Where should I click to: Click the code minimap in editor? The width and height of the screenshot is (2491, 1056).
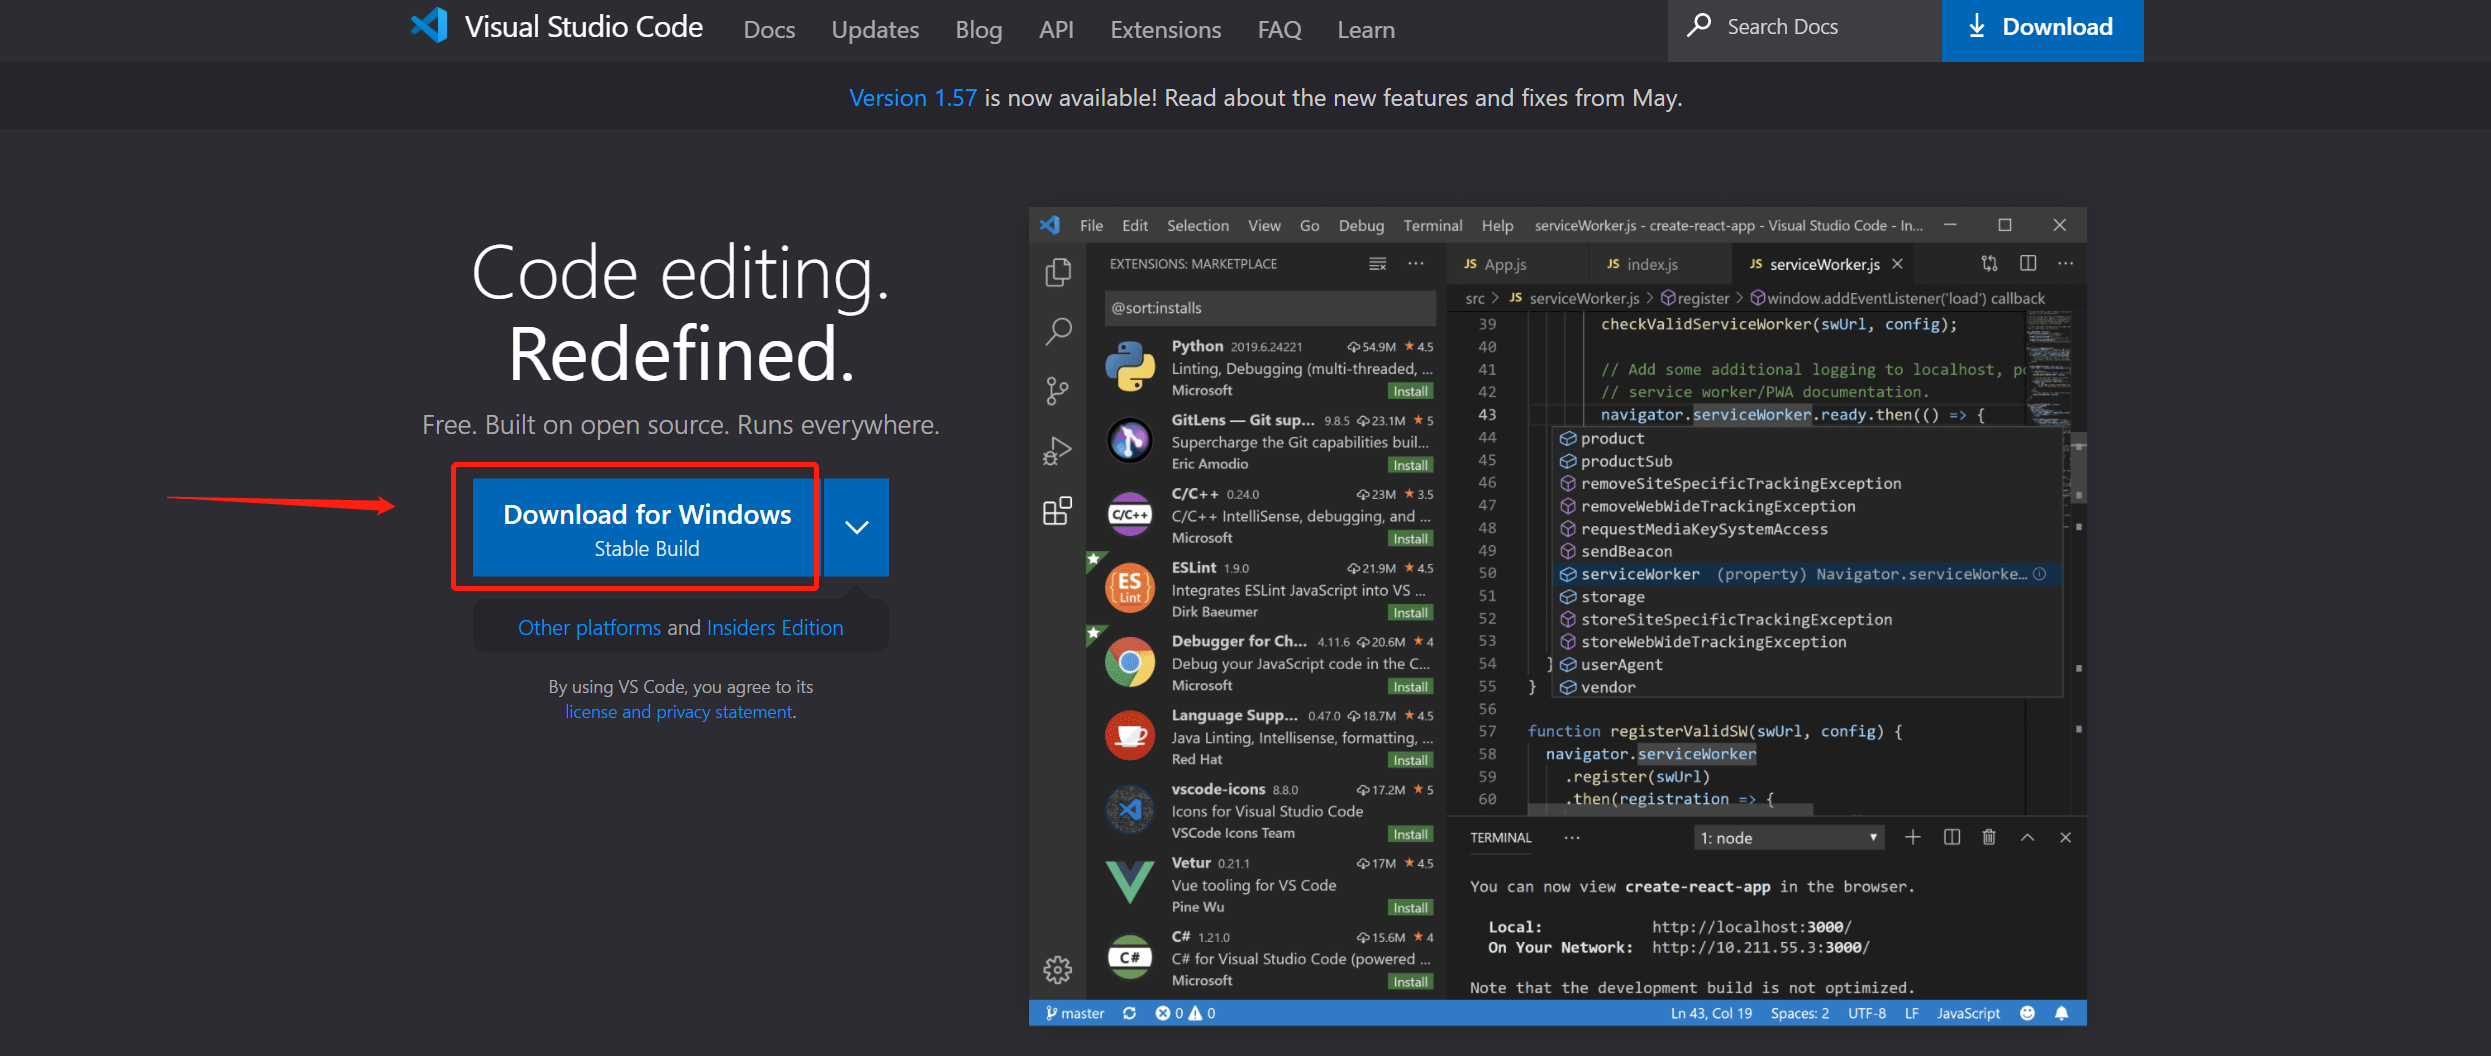2048,368
